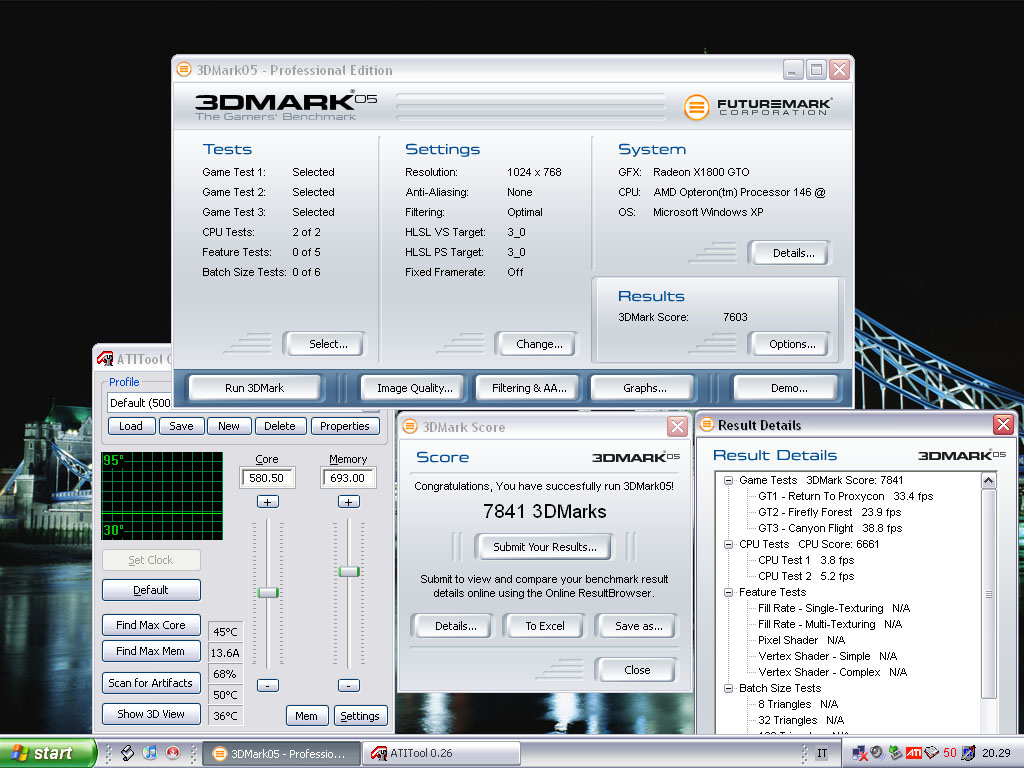Delete the ATITool profile
Image resolution: width=1024 pixels, height=768 pixels.
[x=280, y=426]
